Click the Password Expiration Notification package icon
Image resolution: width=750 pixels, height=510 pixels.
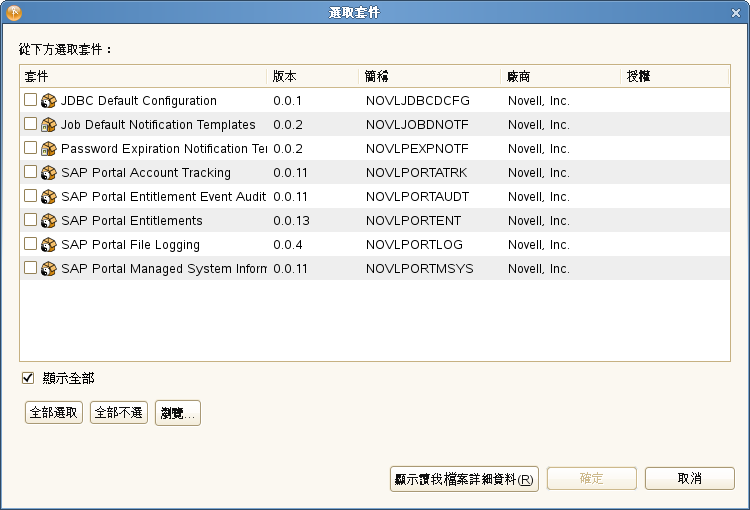pyautogui.click(x=48, y=149)
